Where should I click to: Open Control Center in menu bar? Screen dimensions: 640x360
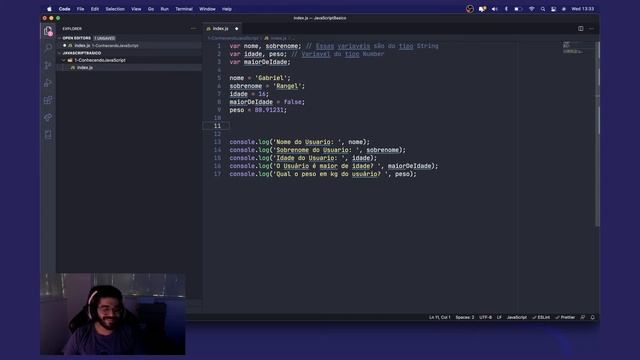[553, 9]
